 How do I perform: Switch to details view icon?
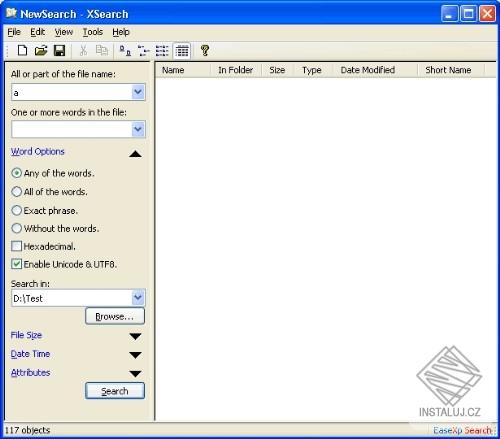tap(182, 51)
